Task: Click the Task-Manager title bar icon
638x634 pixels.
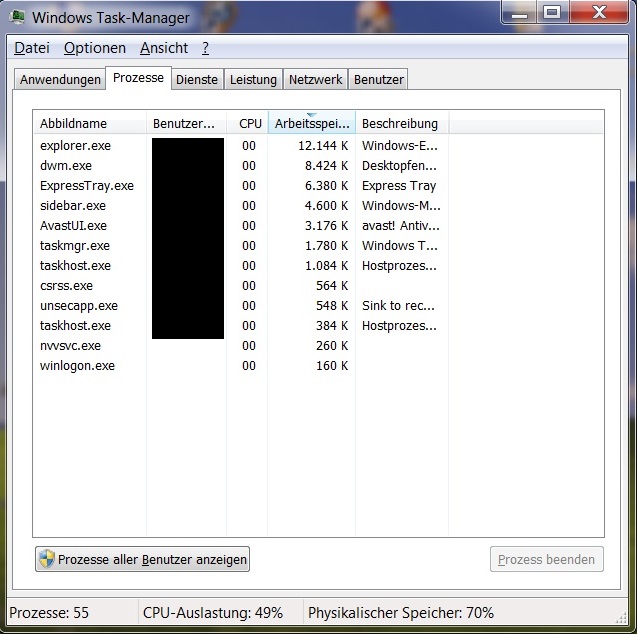Action: tap(17, 17)
